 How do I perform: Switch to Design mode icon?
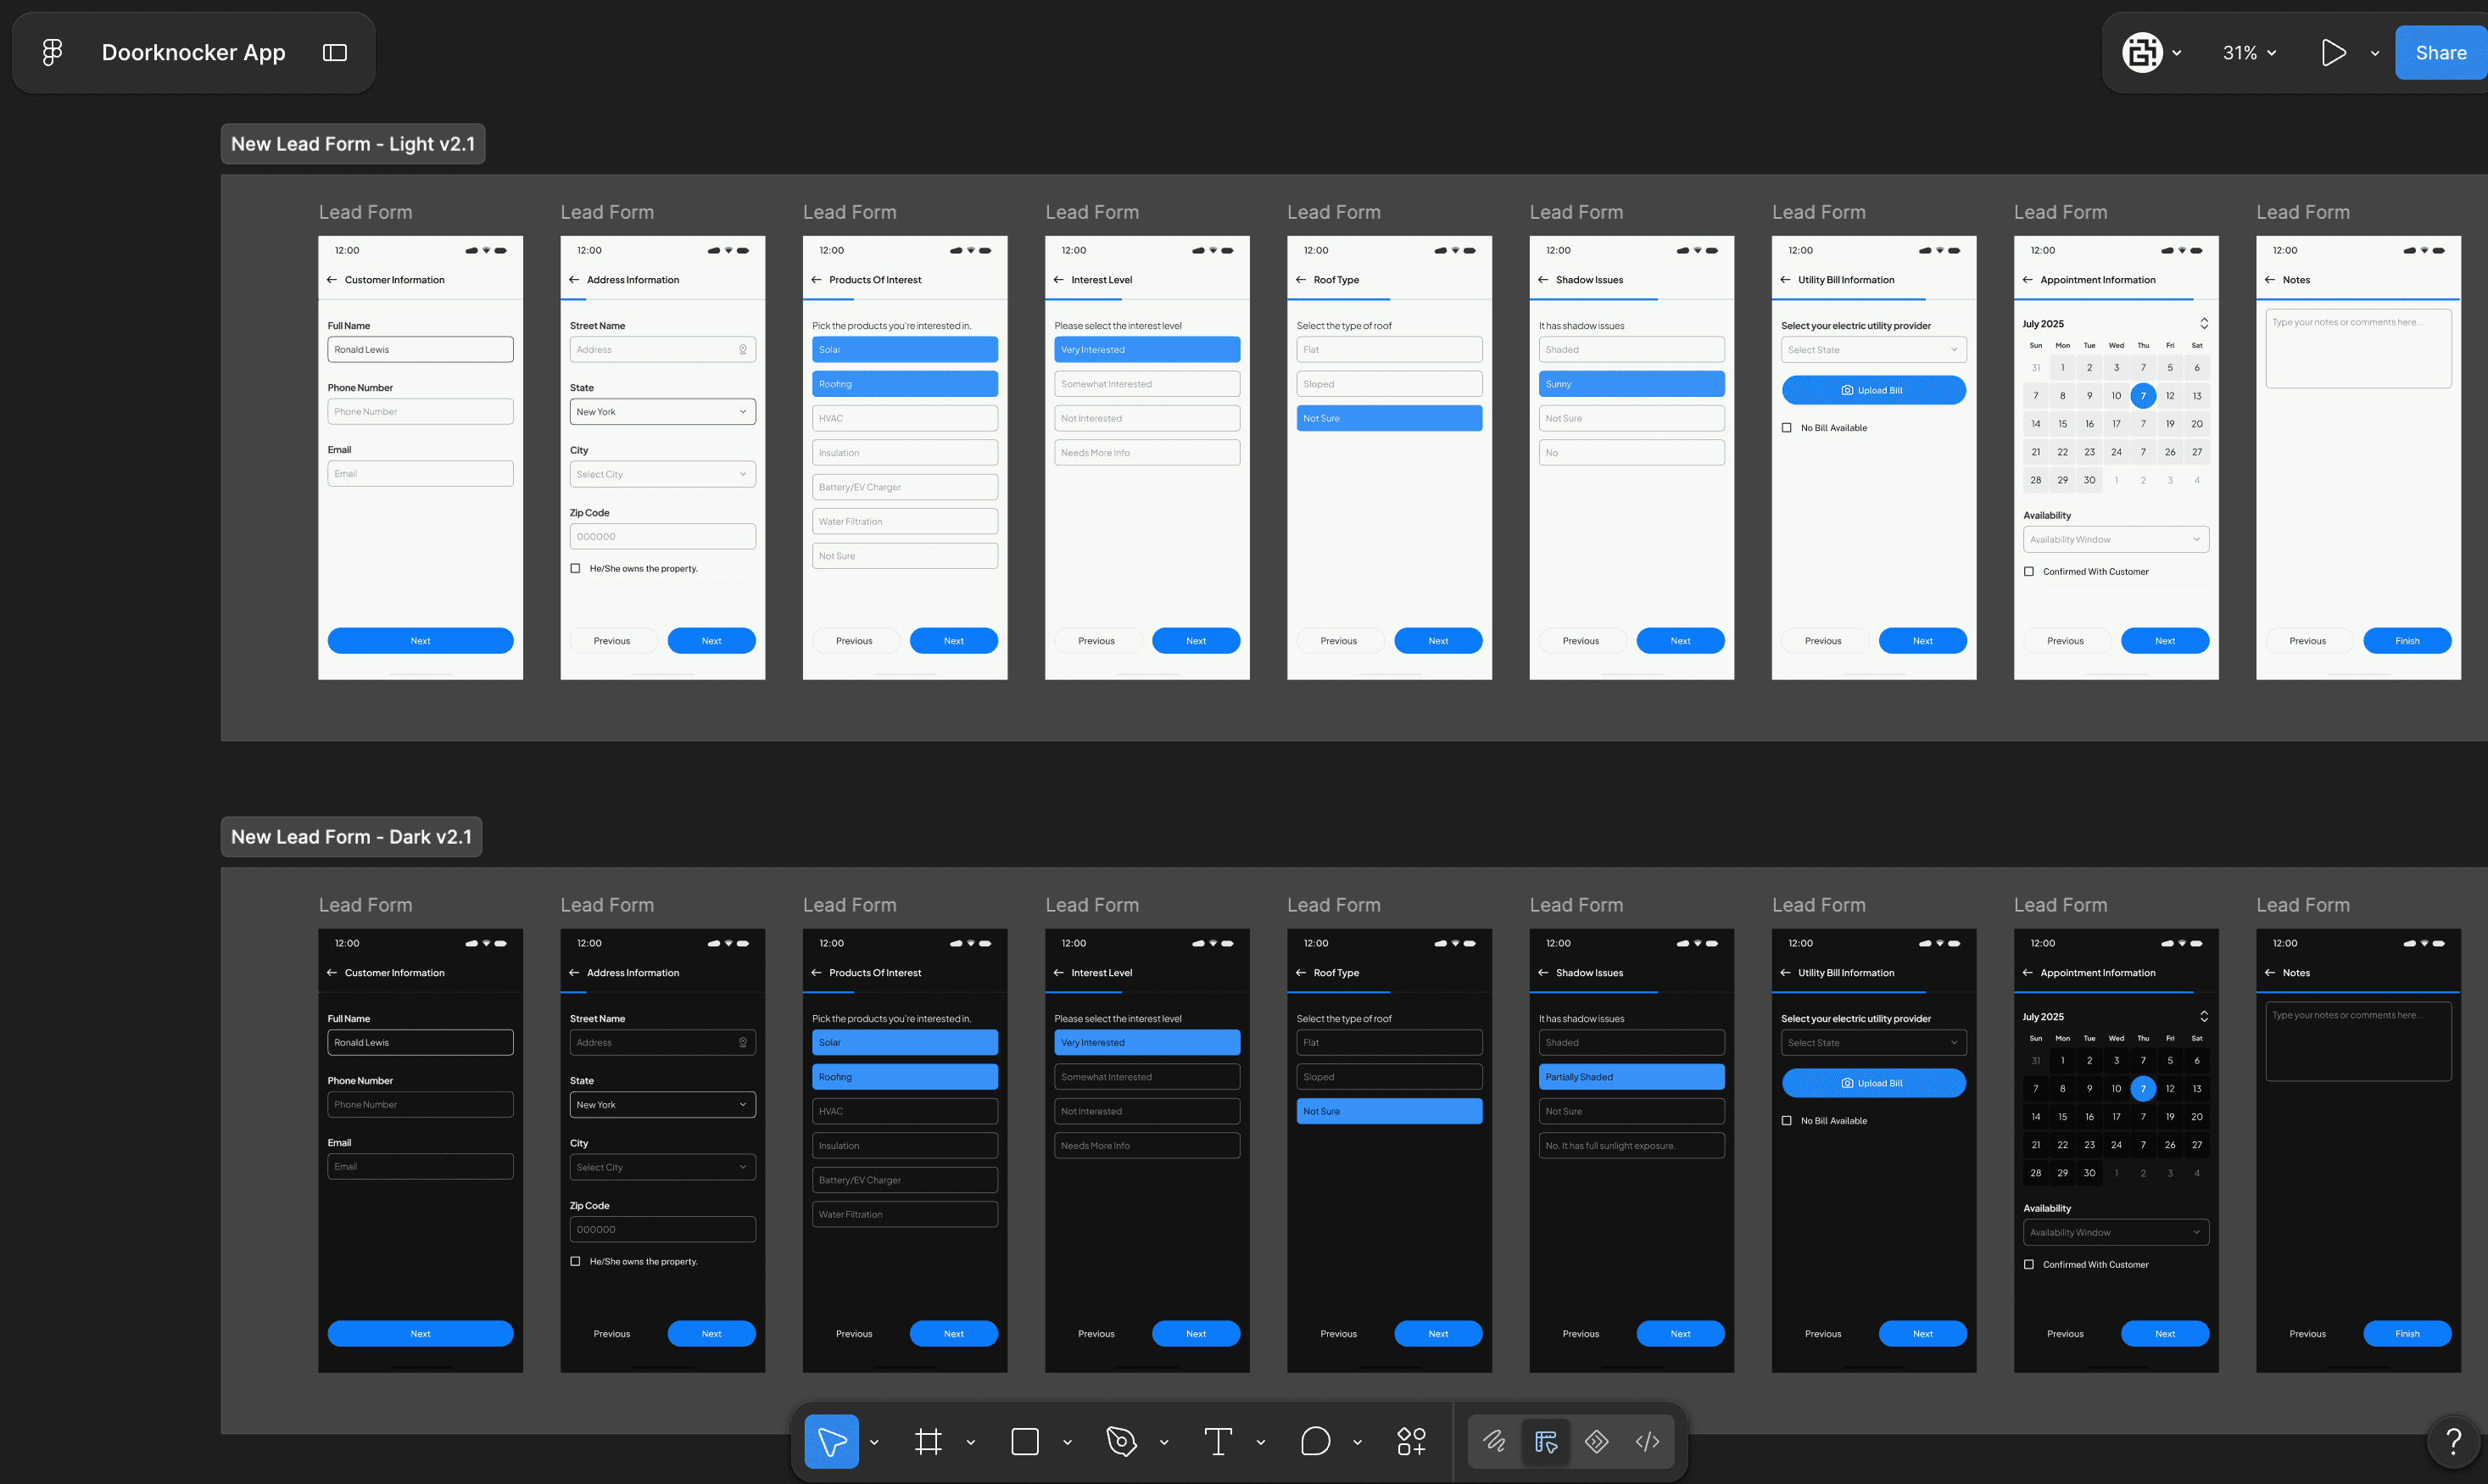[1546, 1441]
